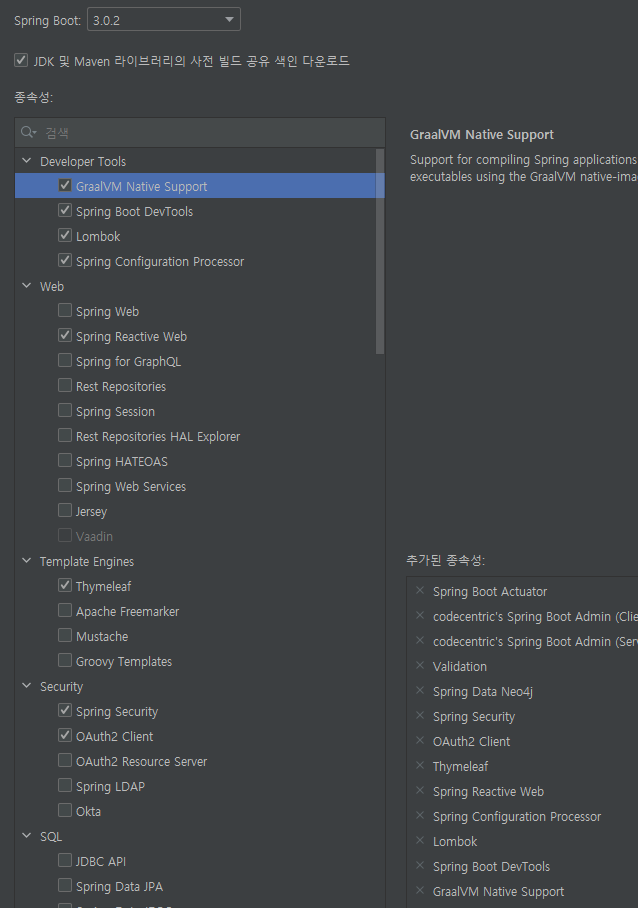Check the Jersey dependency
Screen dimensions: 638x908
tap(65, 510)
